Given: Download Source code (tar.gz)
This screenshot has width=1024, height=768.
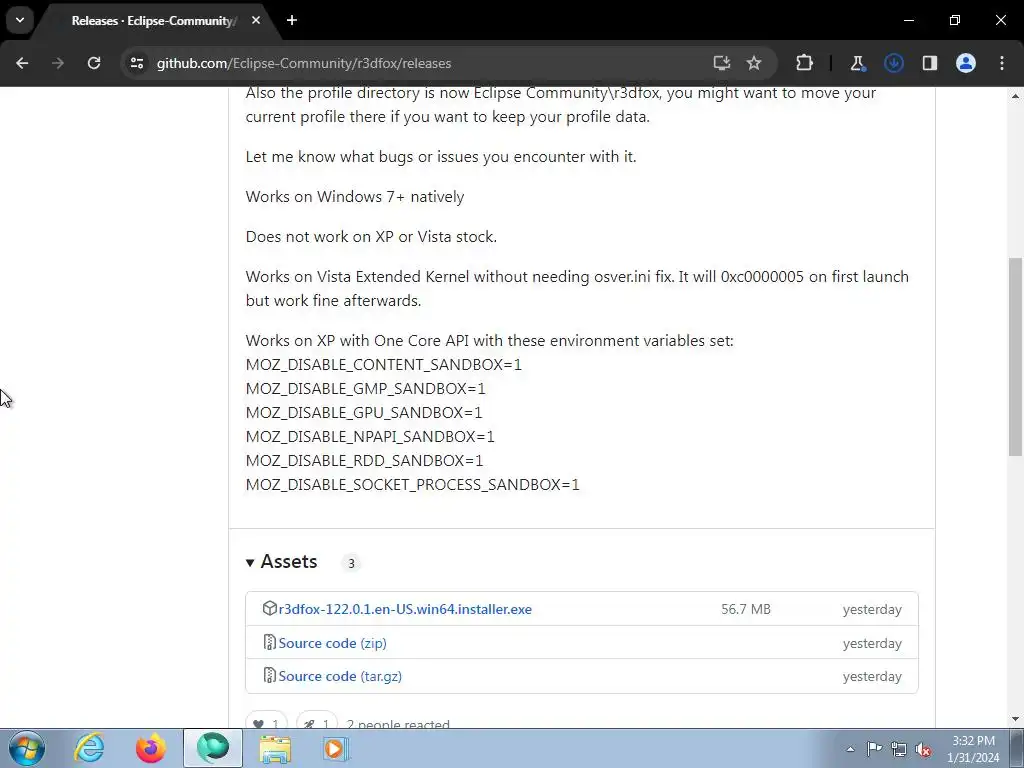Looking at the screenshot, I should (340, 677).
